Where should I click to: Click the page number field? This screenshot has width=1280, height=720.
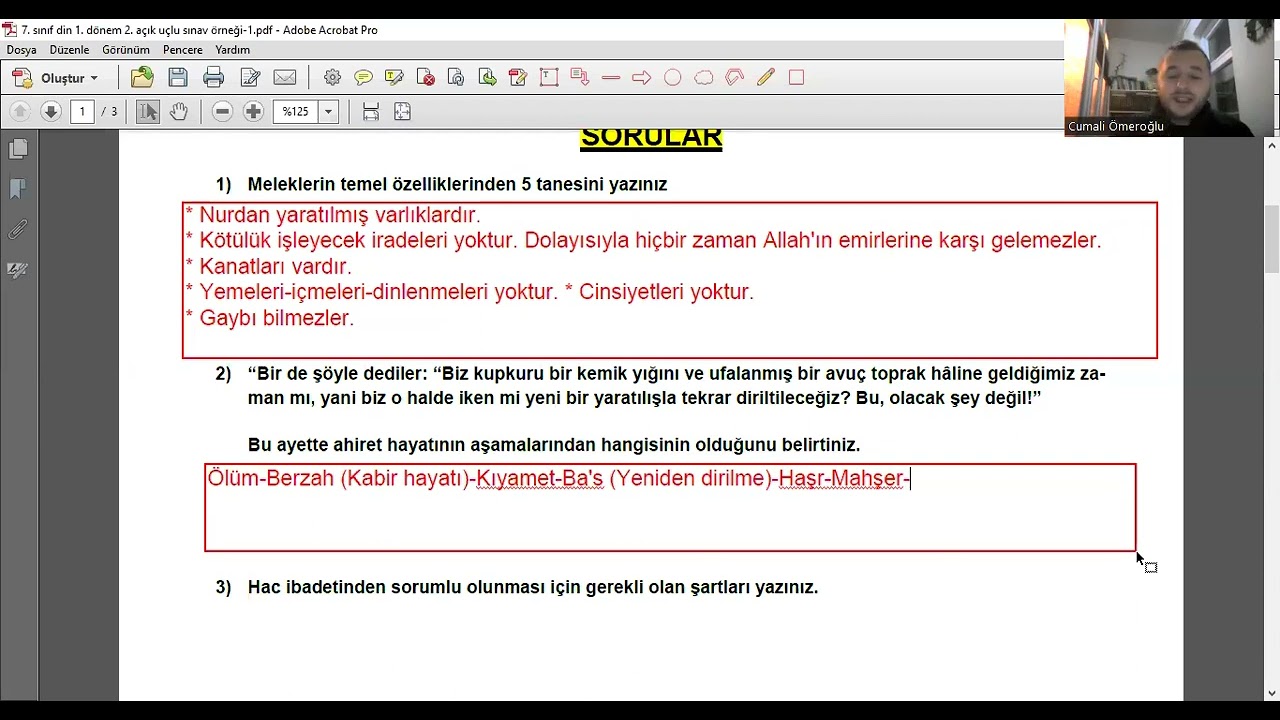[x=82, y=111]
